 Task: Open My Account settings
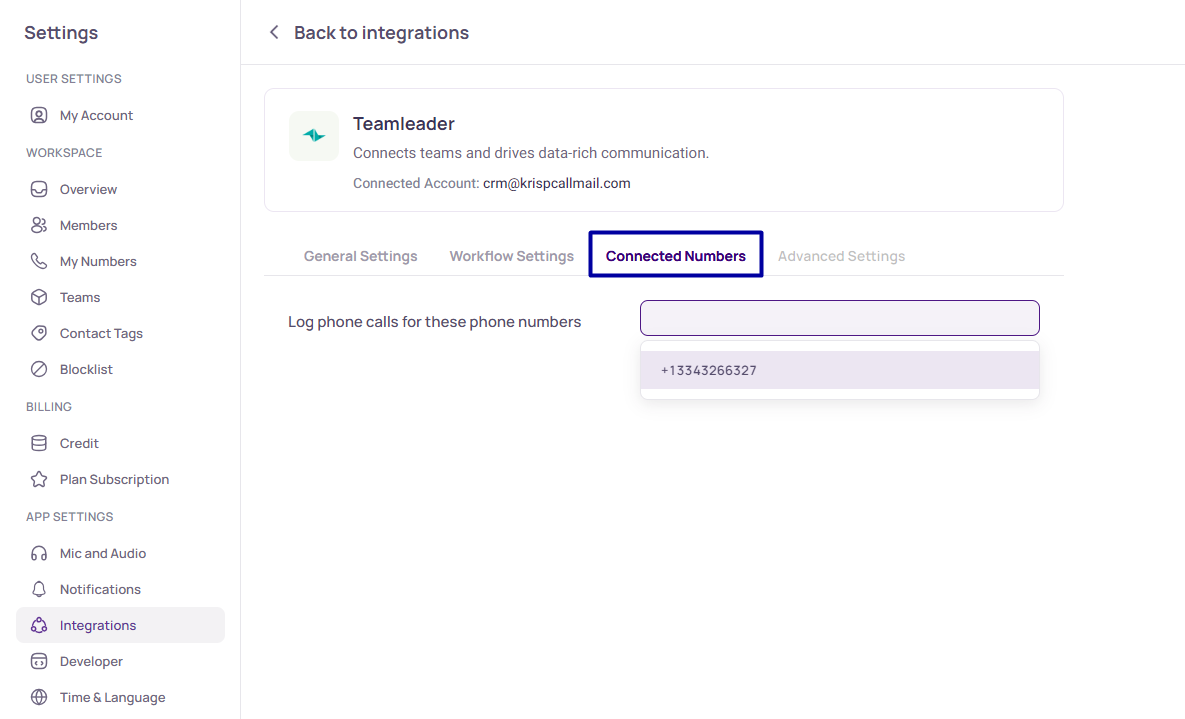[96, 116]
